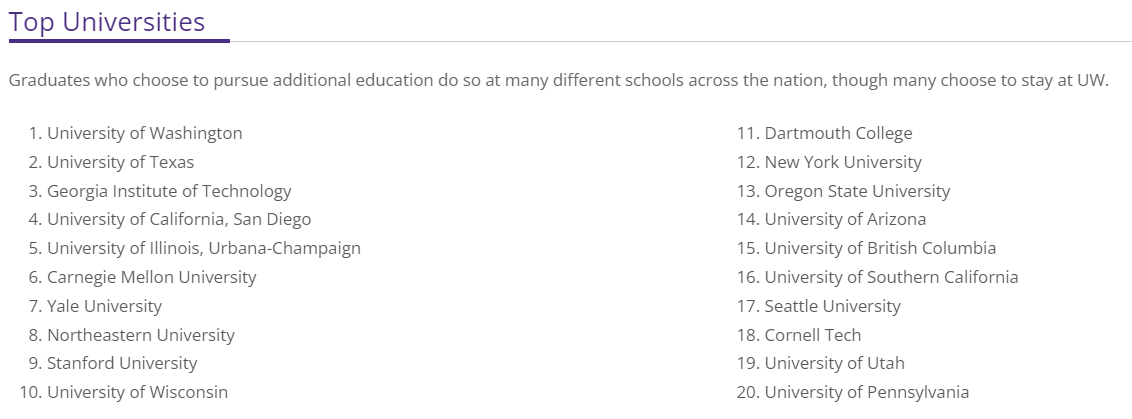Click New York University entry
The width and height of the screenshot is (1132, 419).
[843, 162]
